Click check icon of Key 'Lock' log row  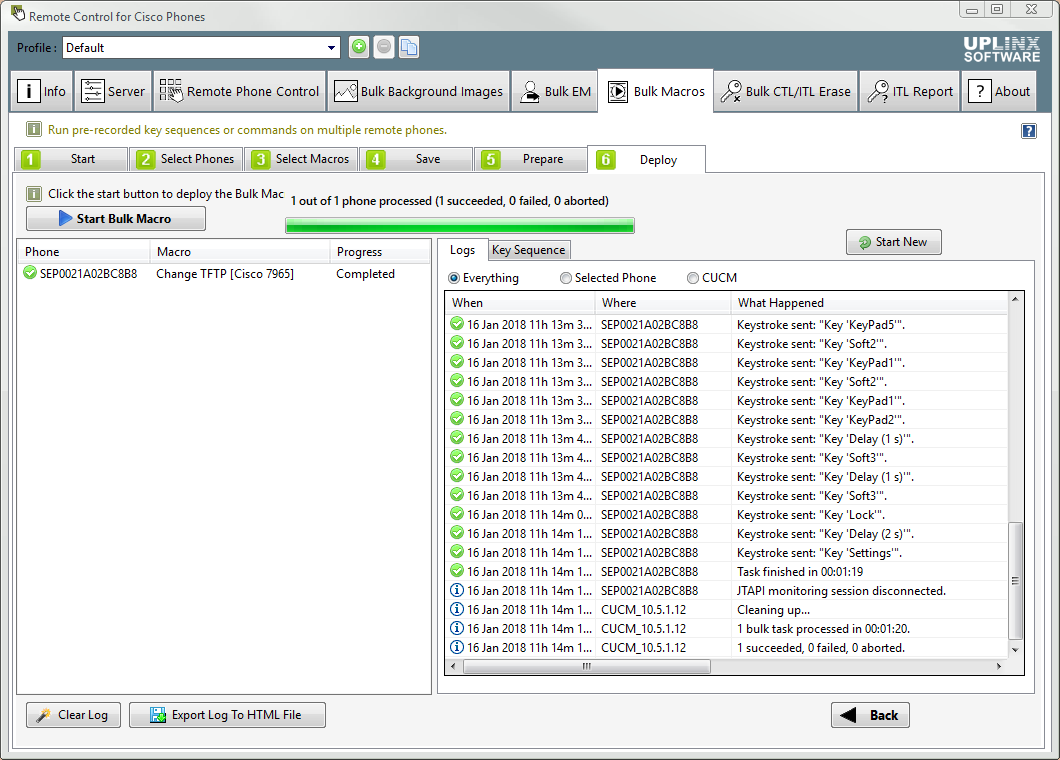coord(457,515)
